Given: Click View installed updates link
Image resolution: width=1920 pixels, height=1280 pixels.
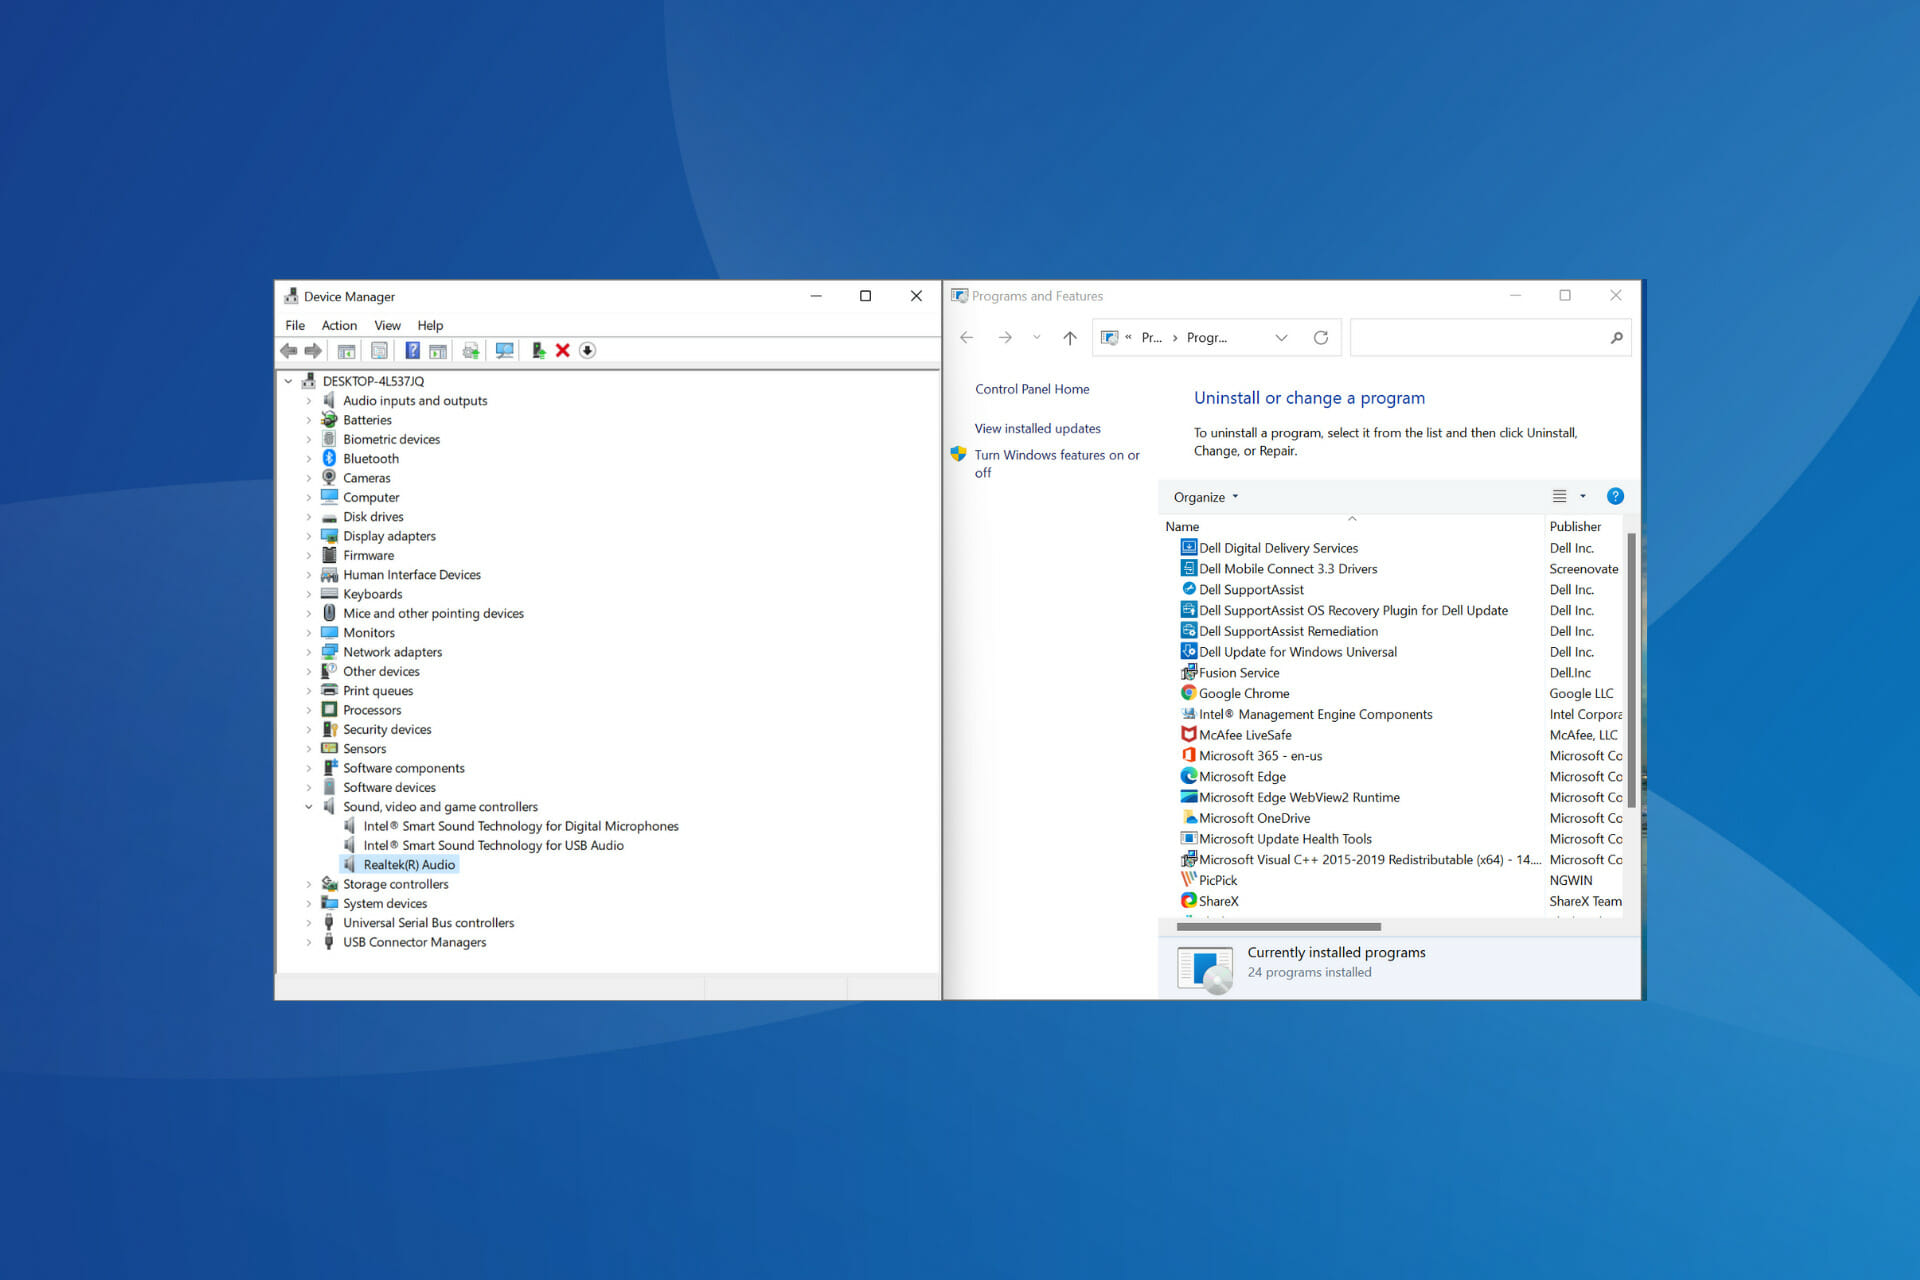Looking at the screenshot, I should [1037, 429].
